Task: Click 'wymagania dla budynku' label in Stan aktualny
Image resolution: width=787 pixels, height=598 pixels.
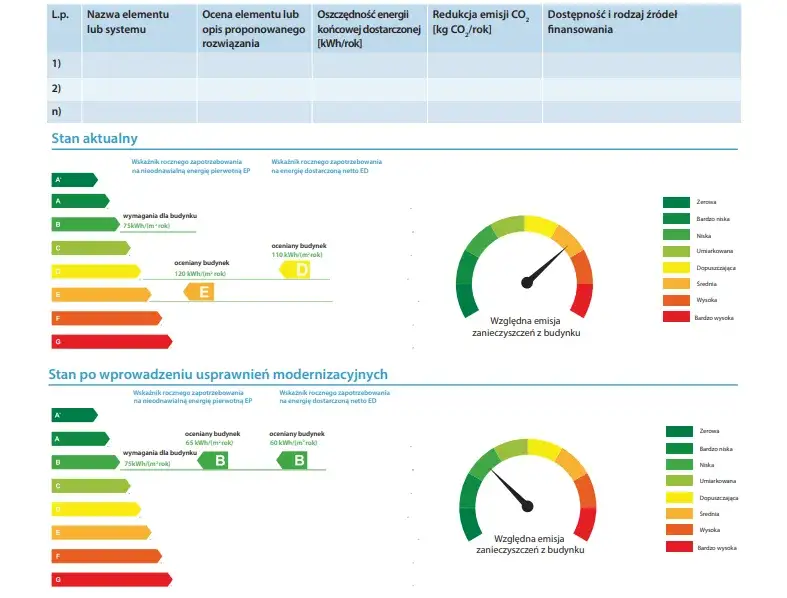Action: coord(159,216)
